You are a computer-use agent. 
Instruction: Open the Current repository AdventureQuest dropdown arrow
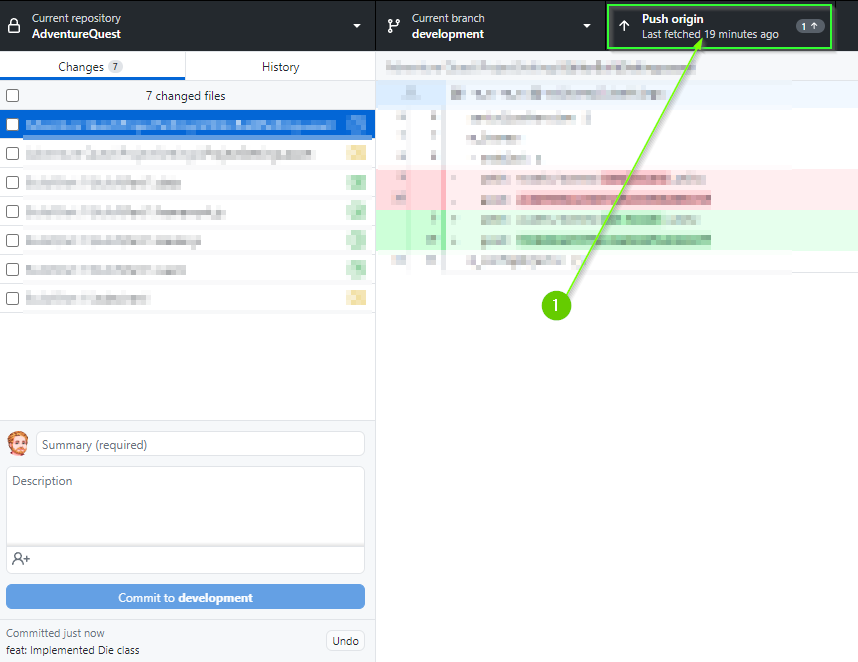point(357,26)
